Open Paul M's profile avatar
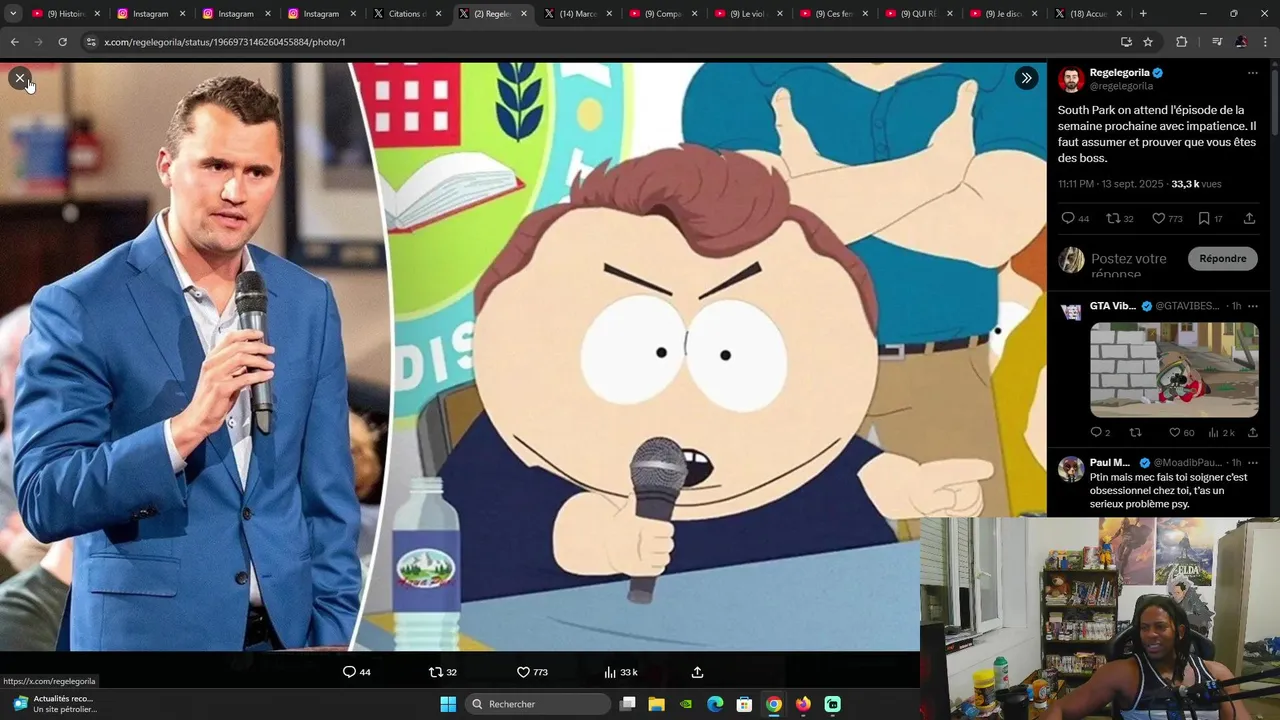The height and width of the screenshot is (720, 1280). (1071, 469)
